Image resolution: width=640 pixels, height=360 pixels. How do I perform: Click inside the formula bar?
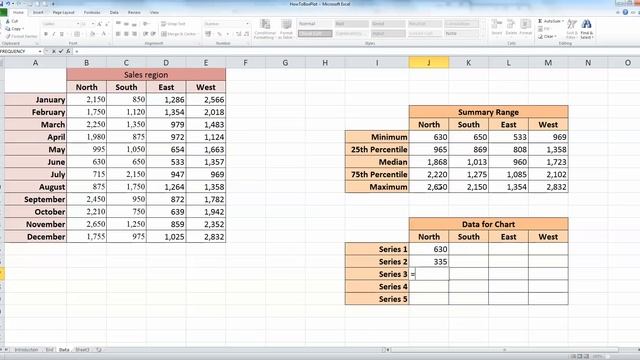[x=355, y=51]
